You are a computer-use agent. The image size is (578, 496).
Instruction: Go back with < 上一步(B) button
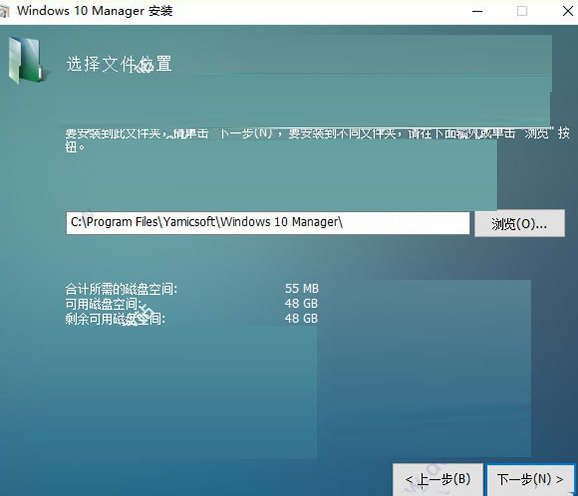click(438, 479)
